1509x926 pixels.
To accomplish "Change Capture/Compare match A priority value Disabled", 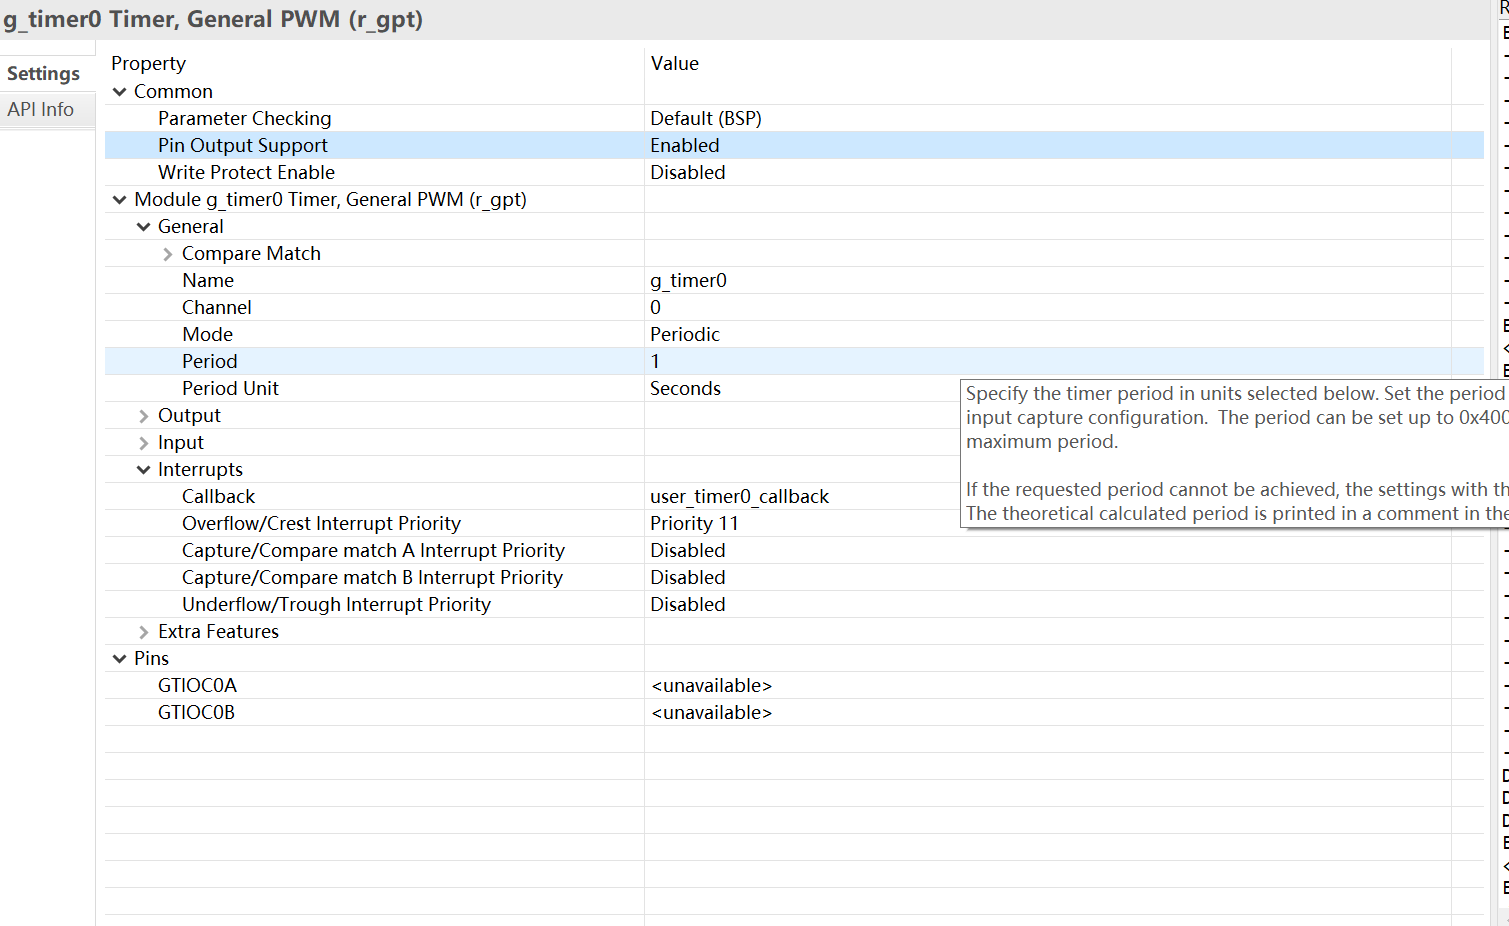I will click(688, 550).
